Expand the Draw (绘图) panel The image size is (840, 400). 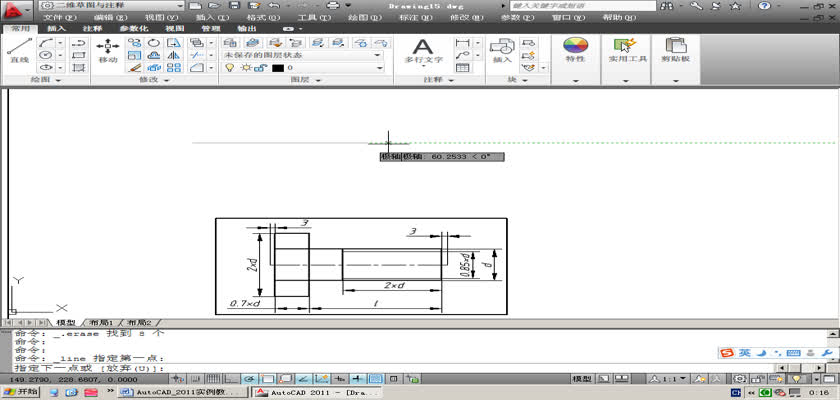(45, 80)
